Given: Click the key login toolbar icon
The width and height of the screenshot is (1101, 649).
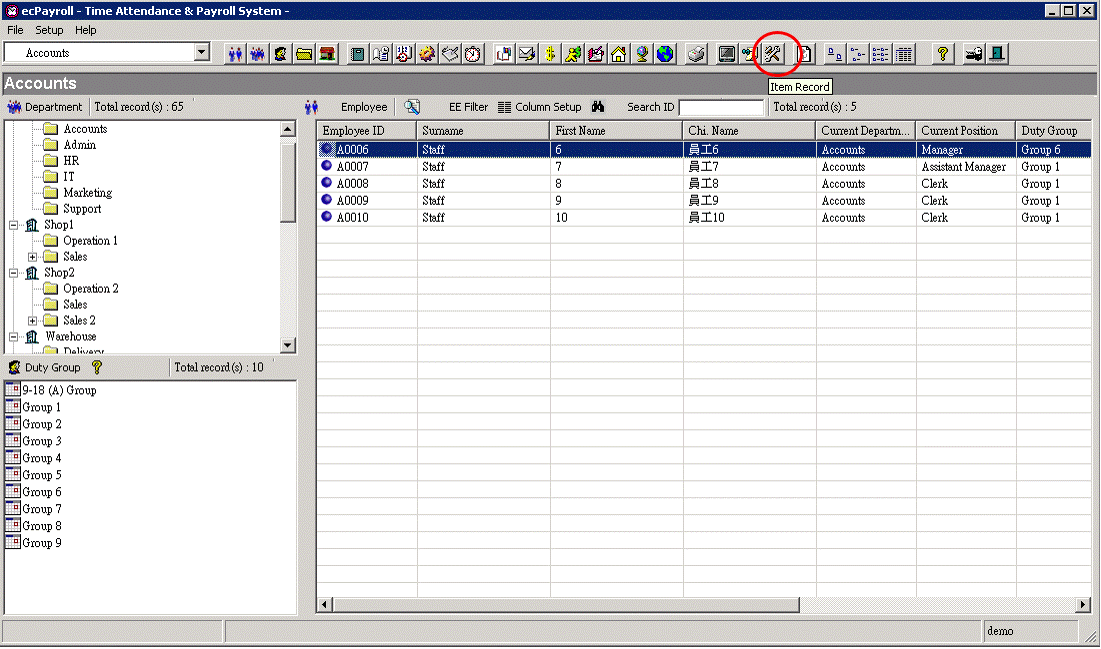Looking at the screenshot, I should 974,53.
